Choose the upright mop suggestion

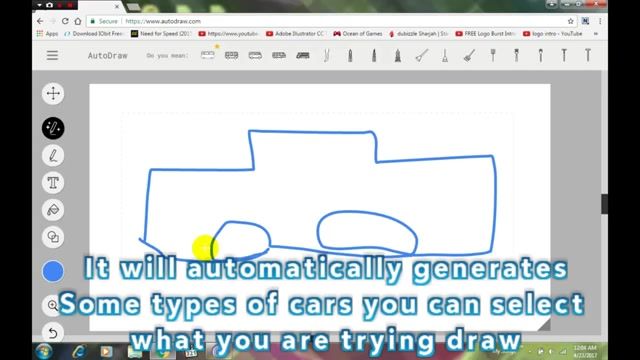[445, 56]
